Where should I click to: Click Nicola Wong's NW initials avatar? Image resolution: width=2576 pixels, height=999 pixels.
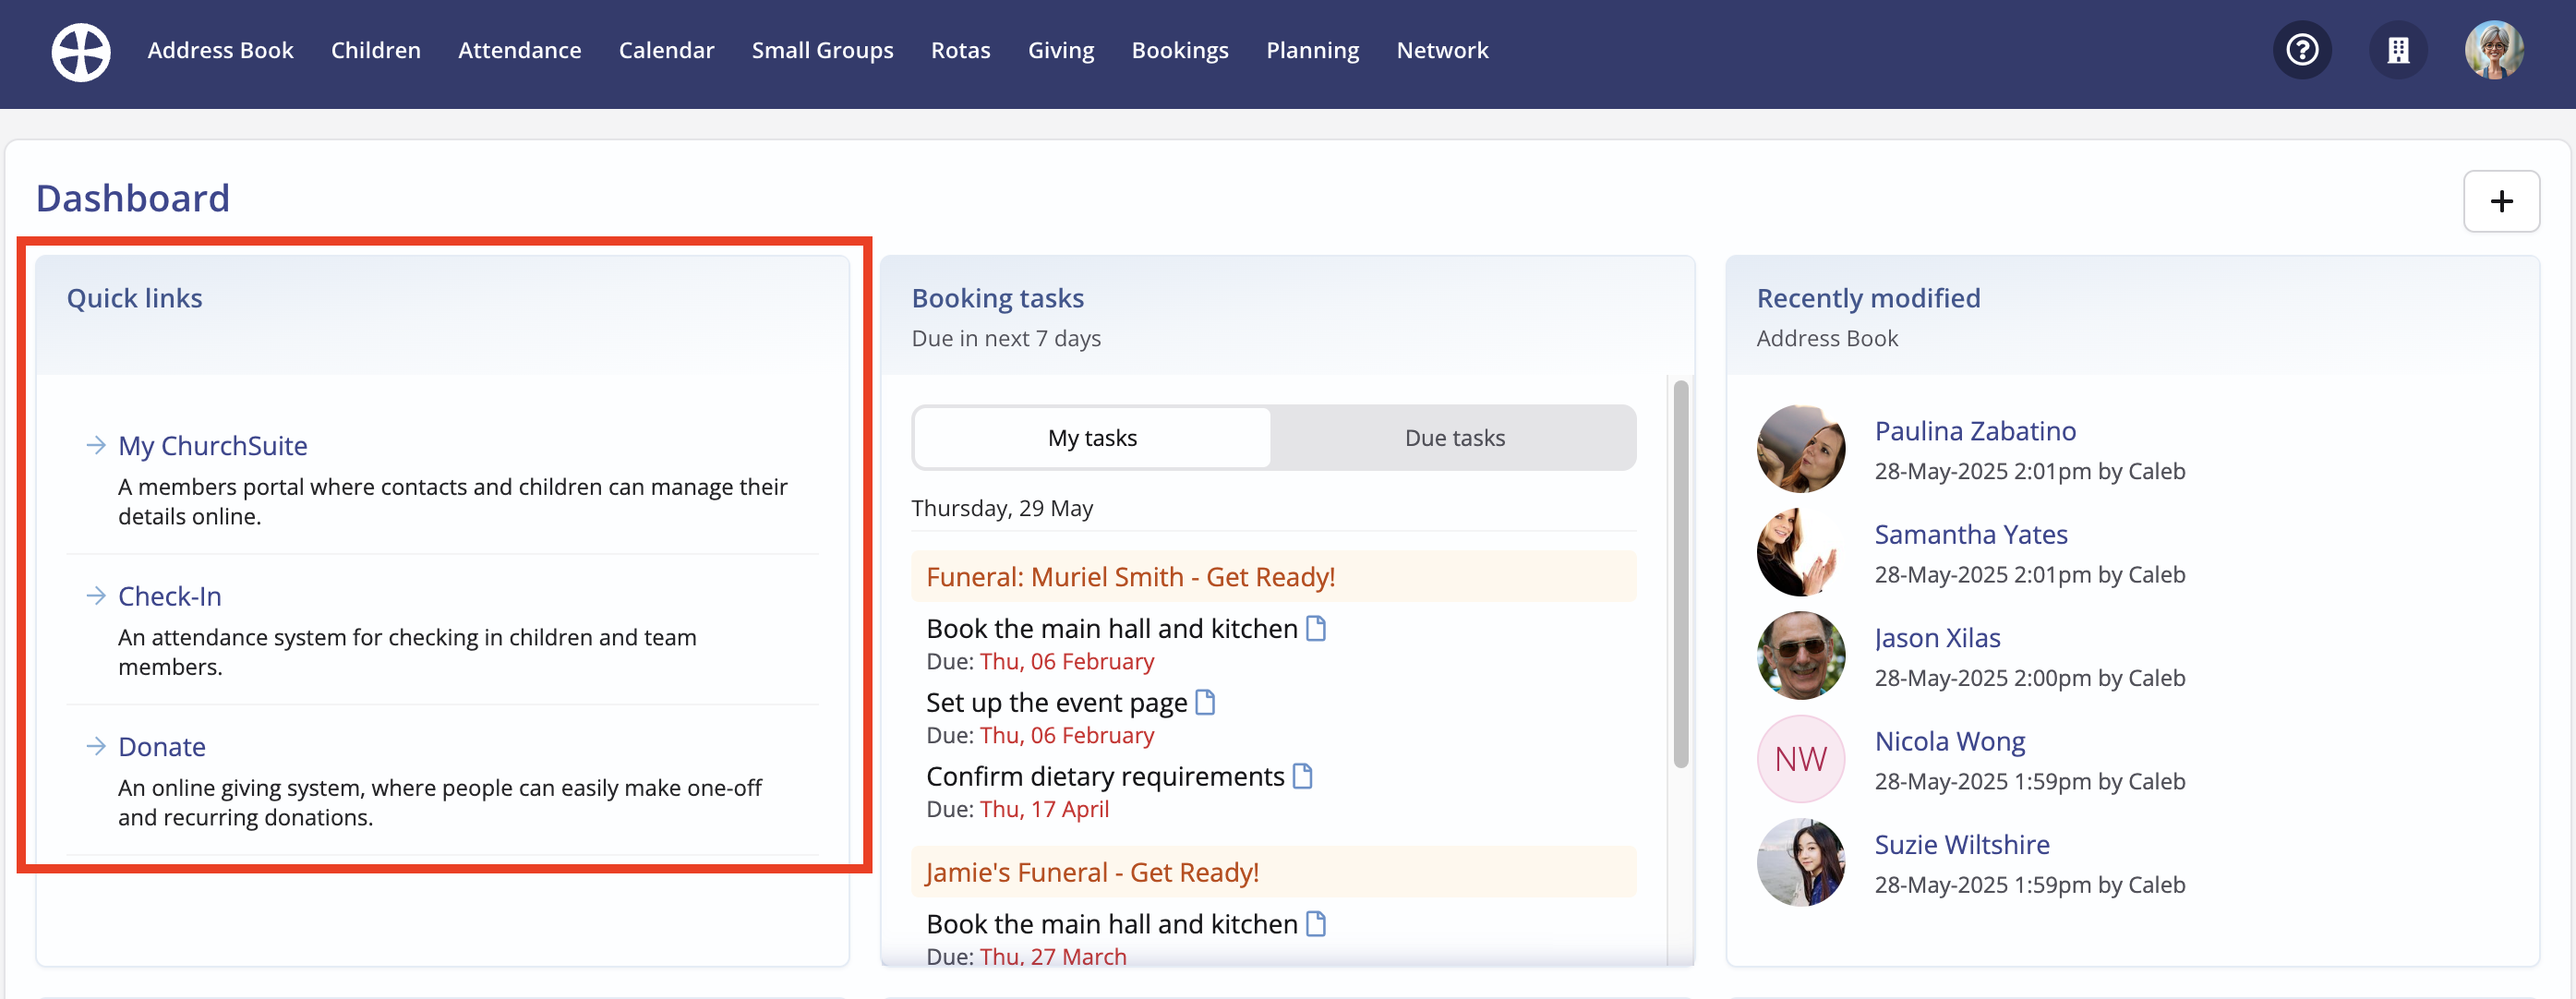click(1801, 759)
